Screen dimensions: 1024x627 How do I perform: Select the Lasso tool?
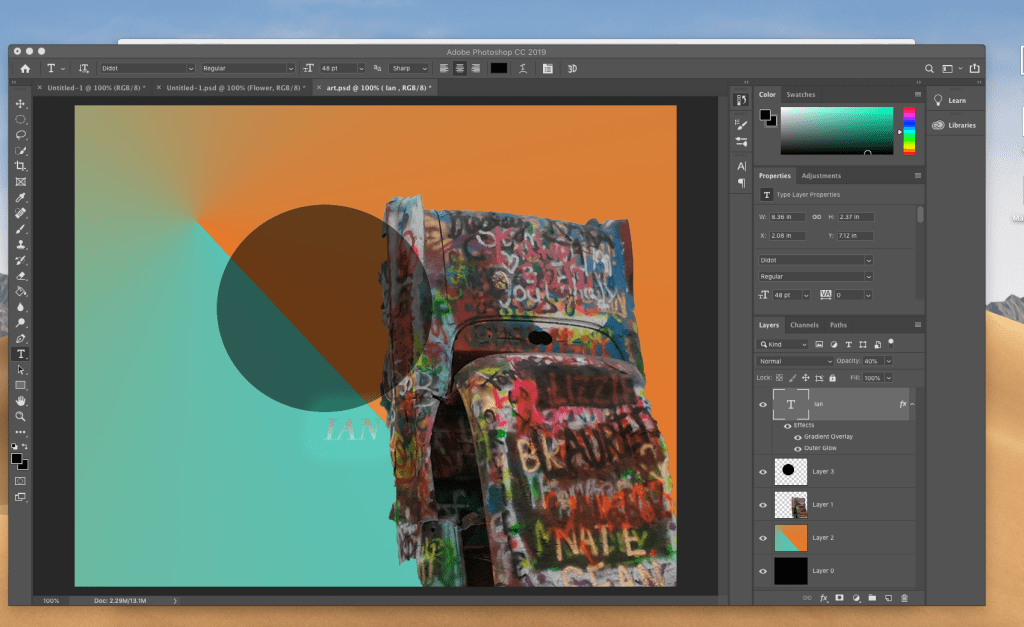(x=20, y=135)
